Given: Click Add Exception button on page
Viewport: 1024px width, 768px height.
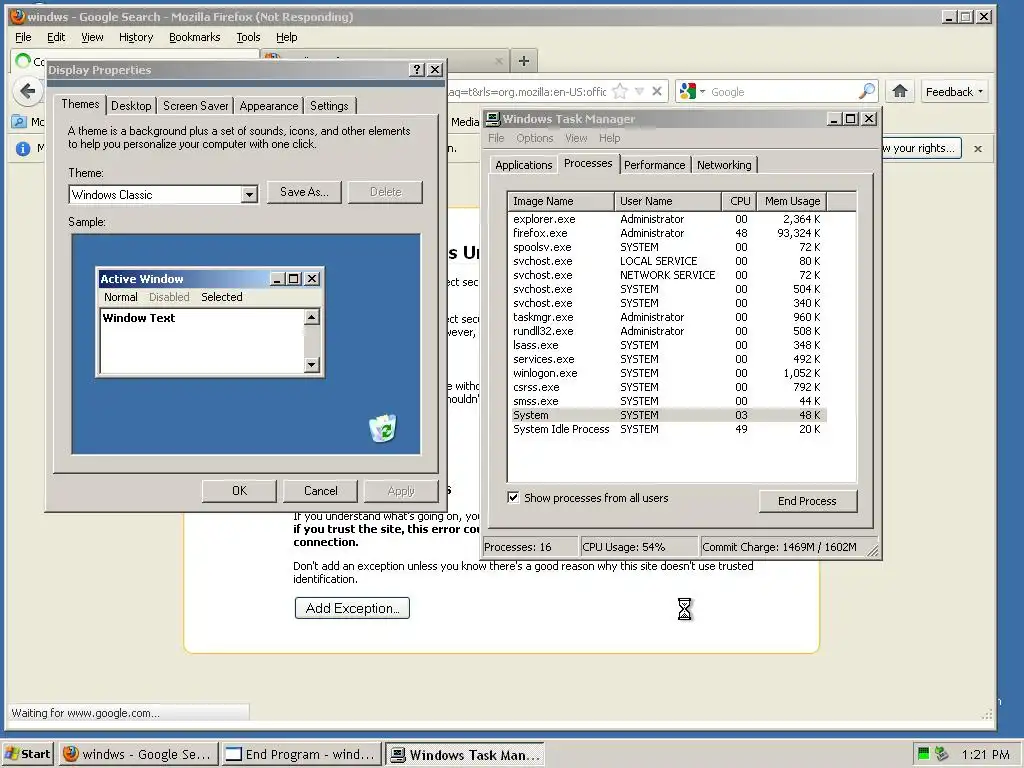Looking at the screenshot, I should pyautogui.click(x=352, y=608).
